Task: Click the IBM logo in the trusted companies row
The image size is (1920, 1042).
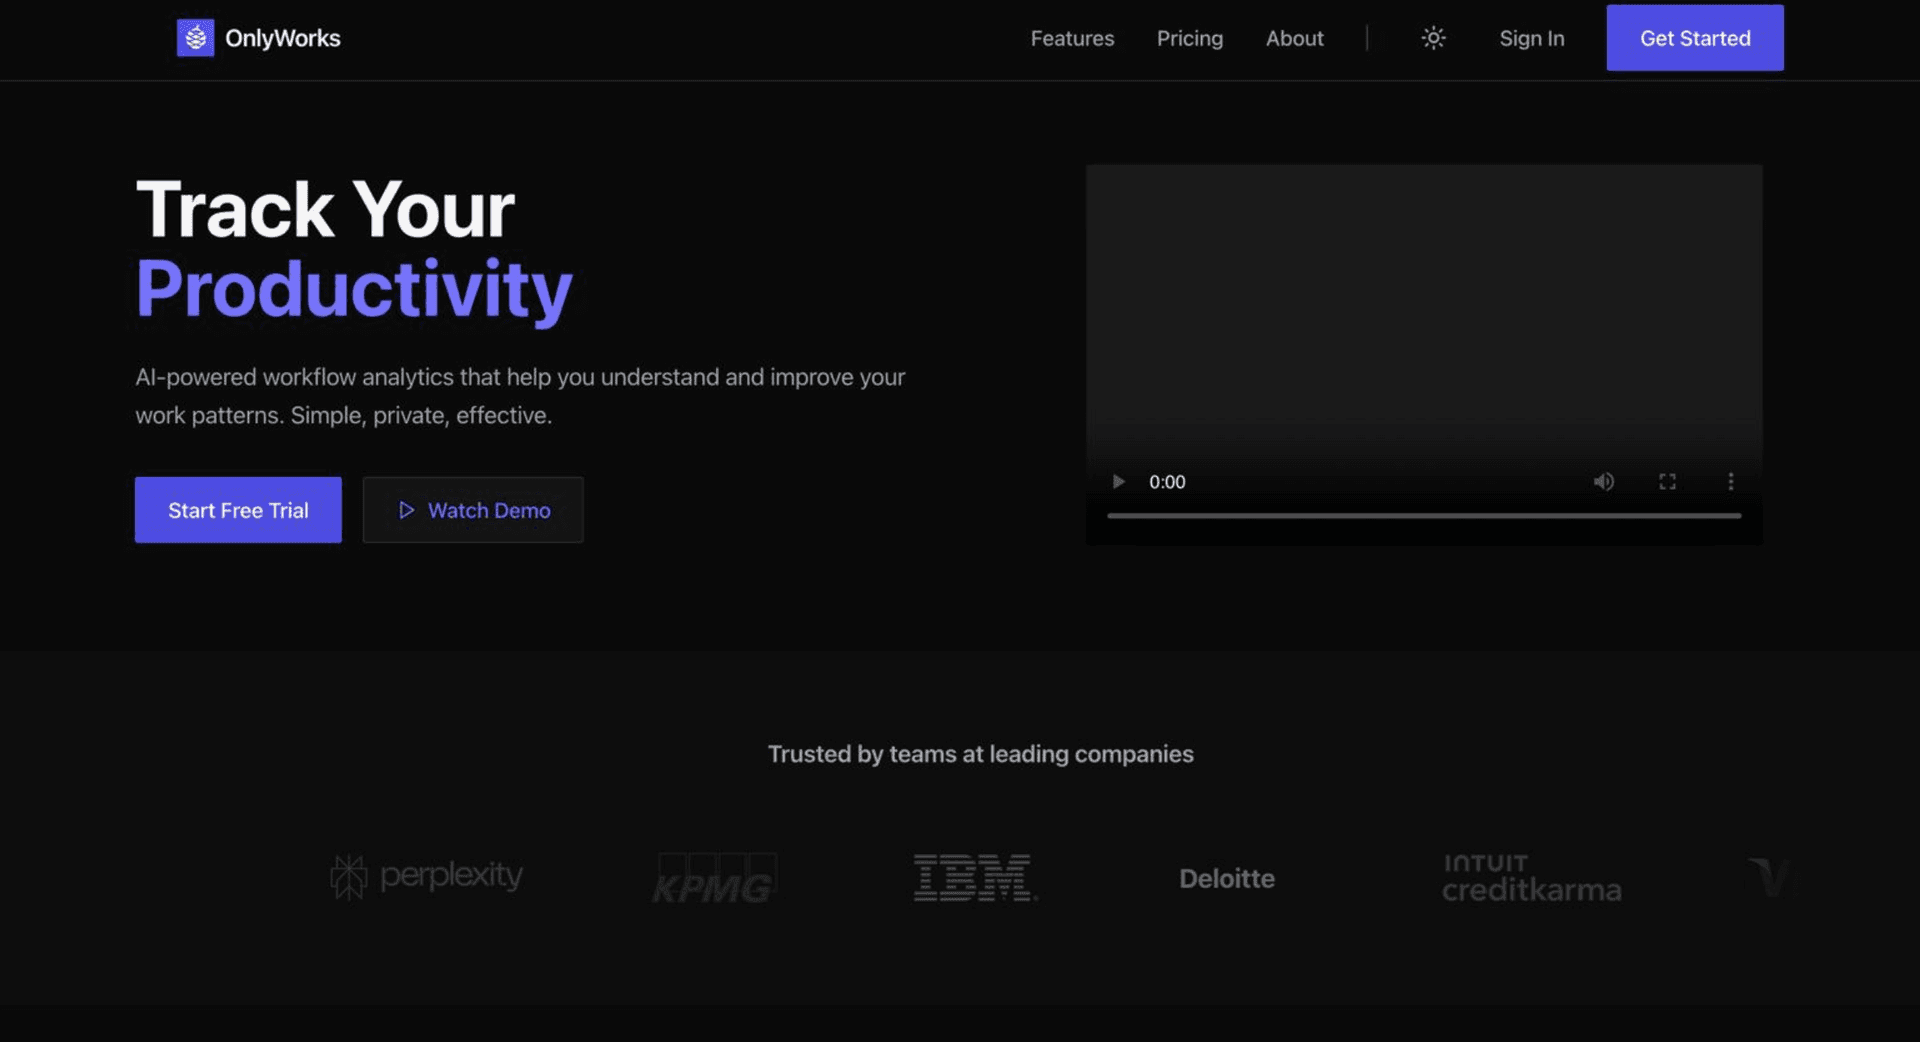Action: [975, 877]
